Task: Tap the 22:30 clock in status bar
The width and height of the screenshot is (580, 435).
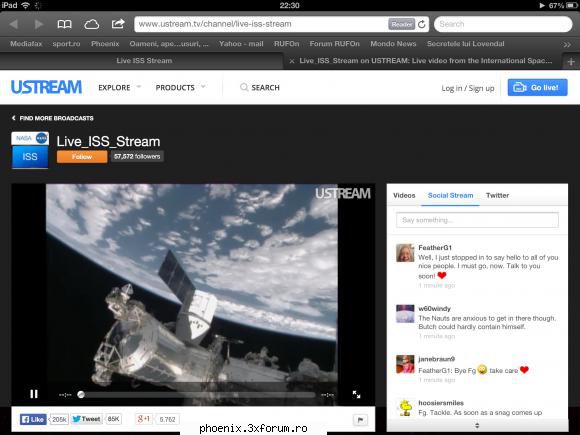Action: point(290,5)
